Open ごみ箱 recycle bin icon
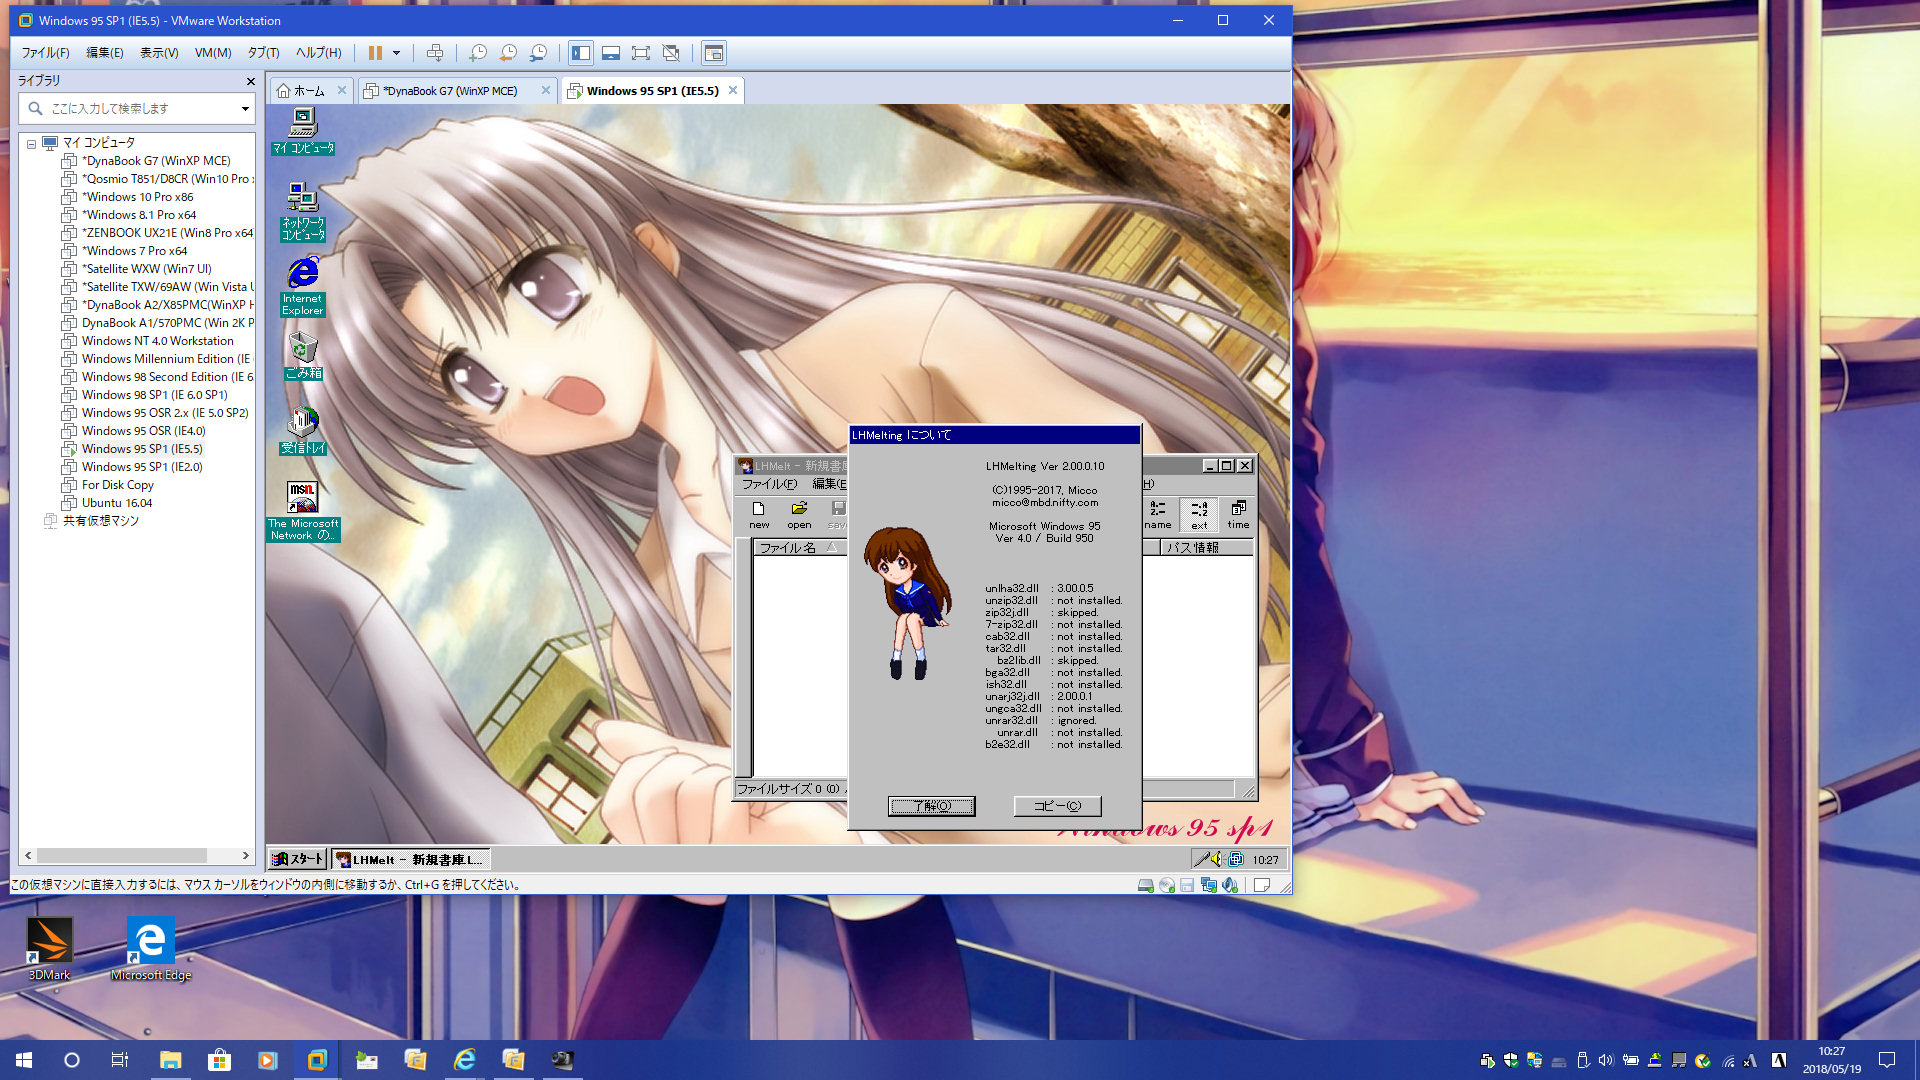 [x=303, y=356]
